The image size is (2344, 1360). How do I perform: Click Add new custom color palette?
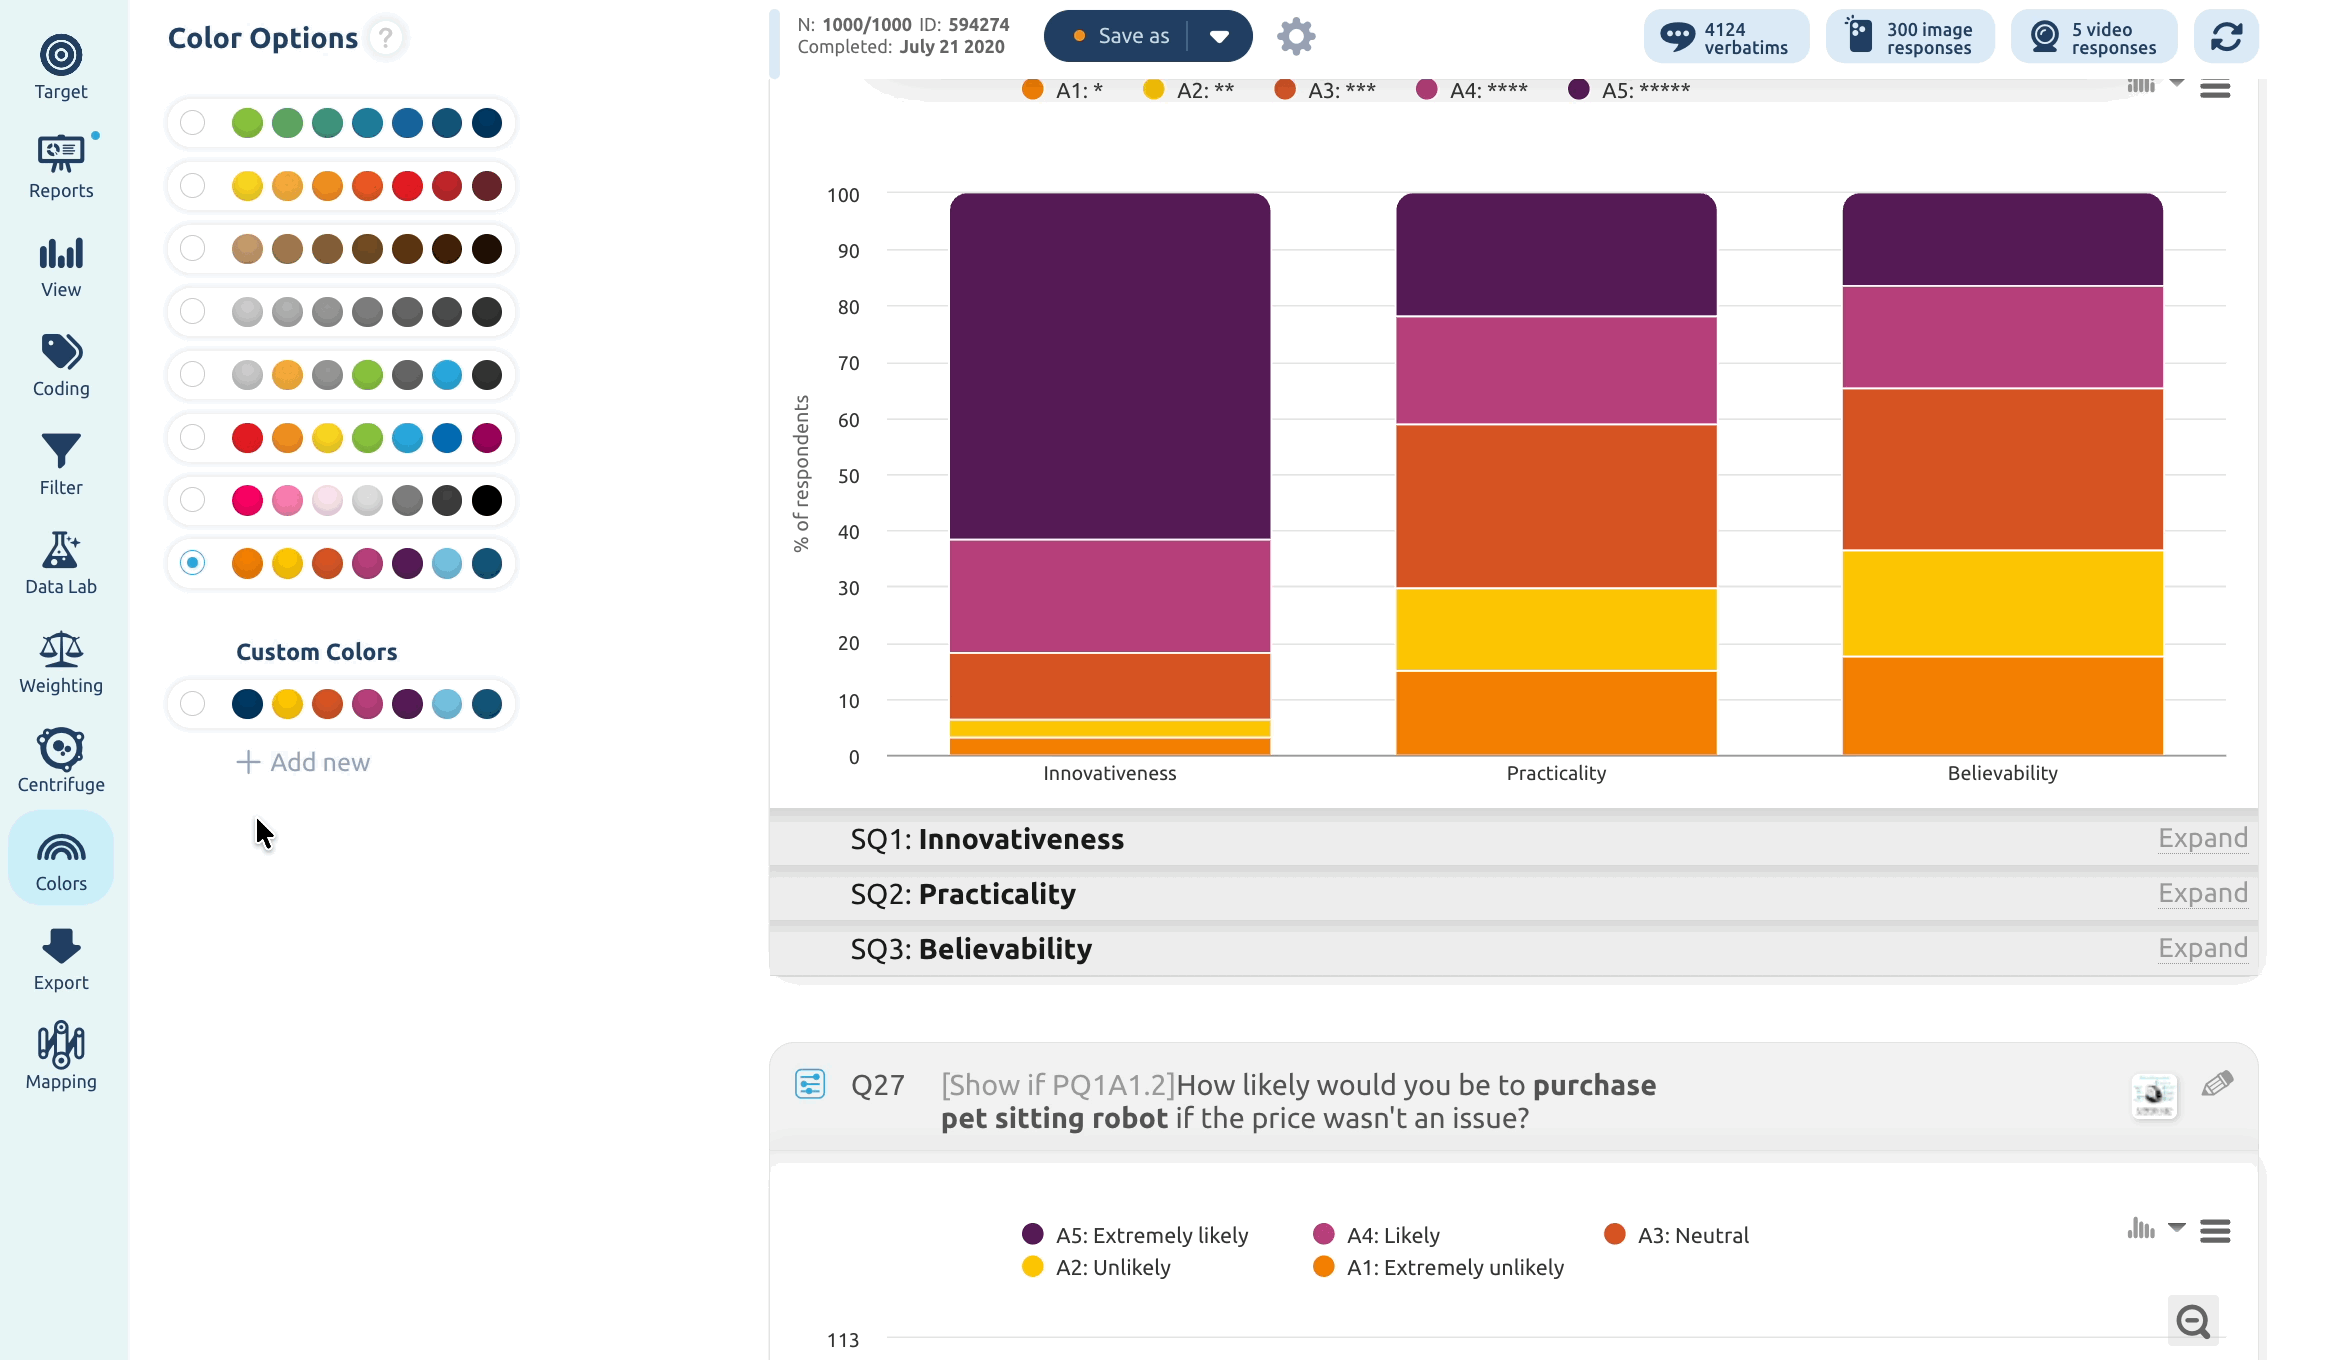pyautogui.click(x=303, y=762)
